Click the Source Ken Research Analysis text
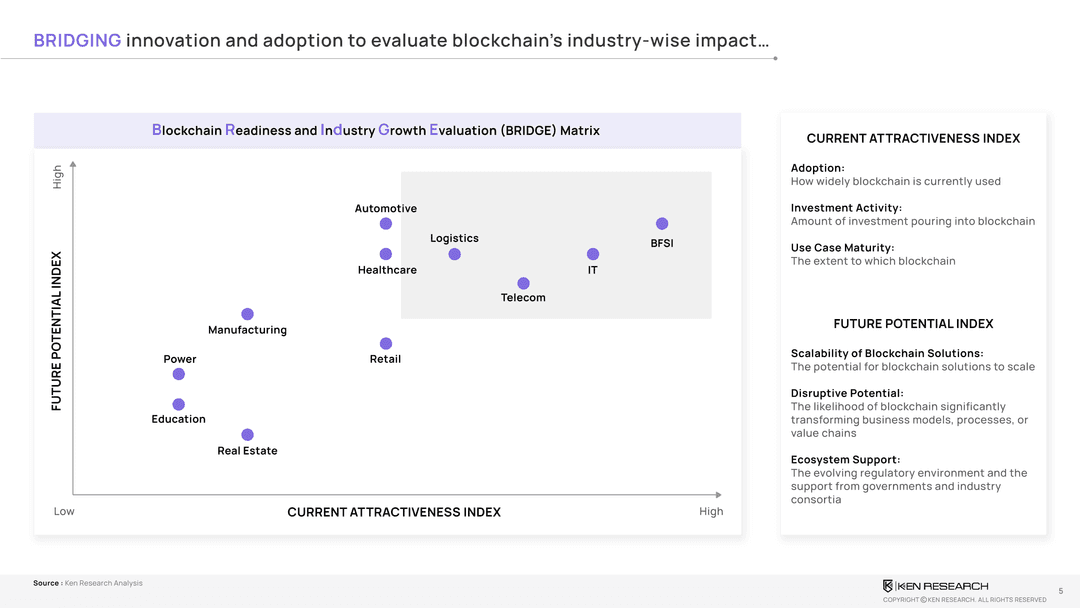1080x608 pixels. click(88, 583)
